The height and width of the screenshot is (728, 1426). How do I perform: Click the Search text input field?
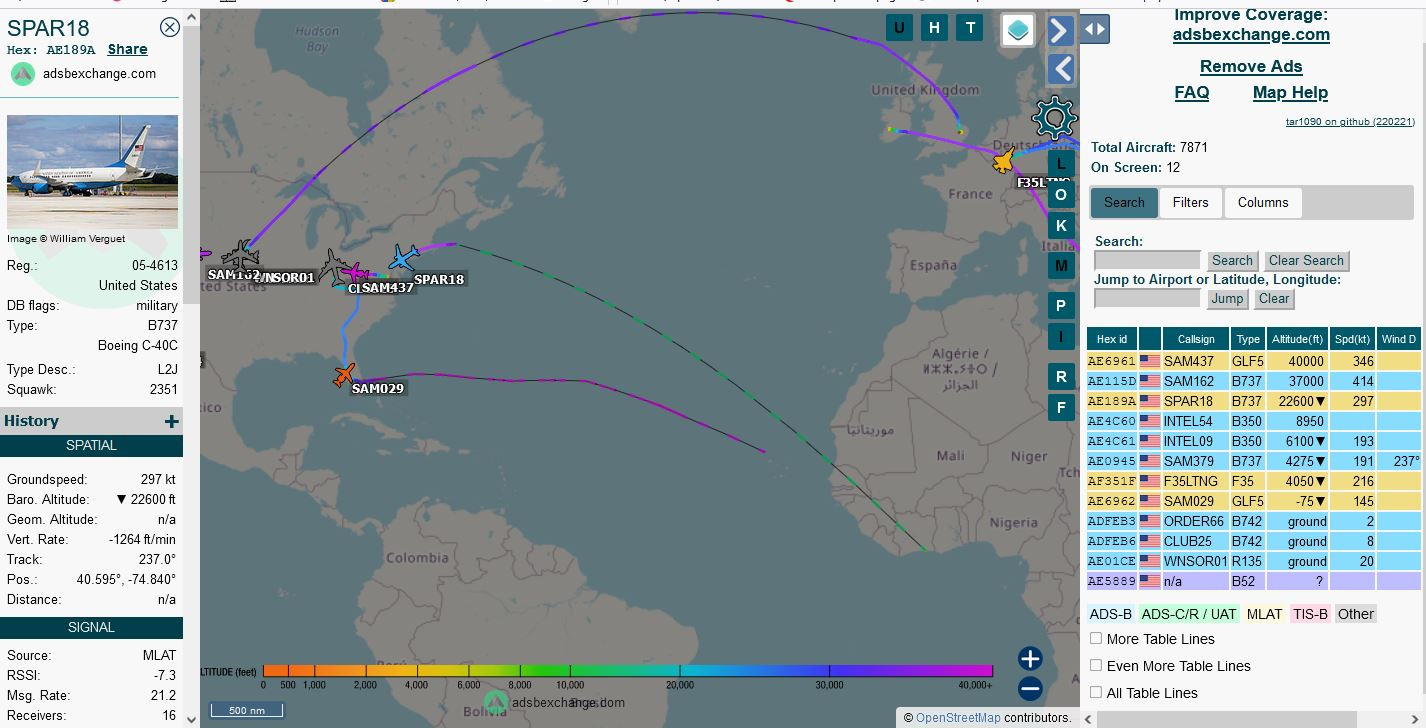click(x=1147, y=260)
